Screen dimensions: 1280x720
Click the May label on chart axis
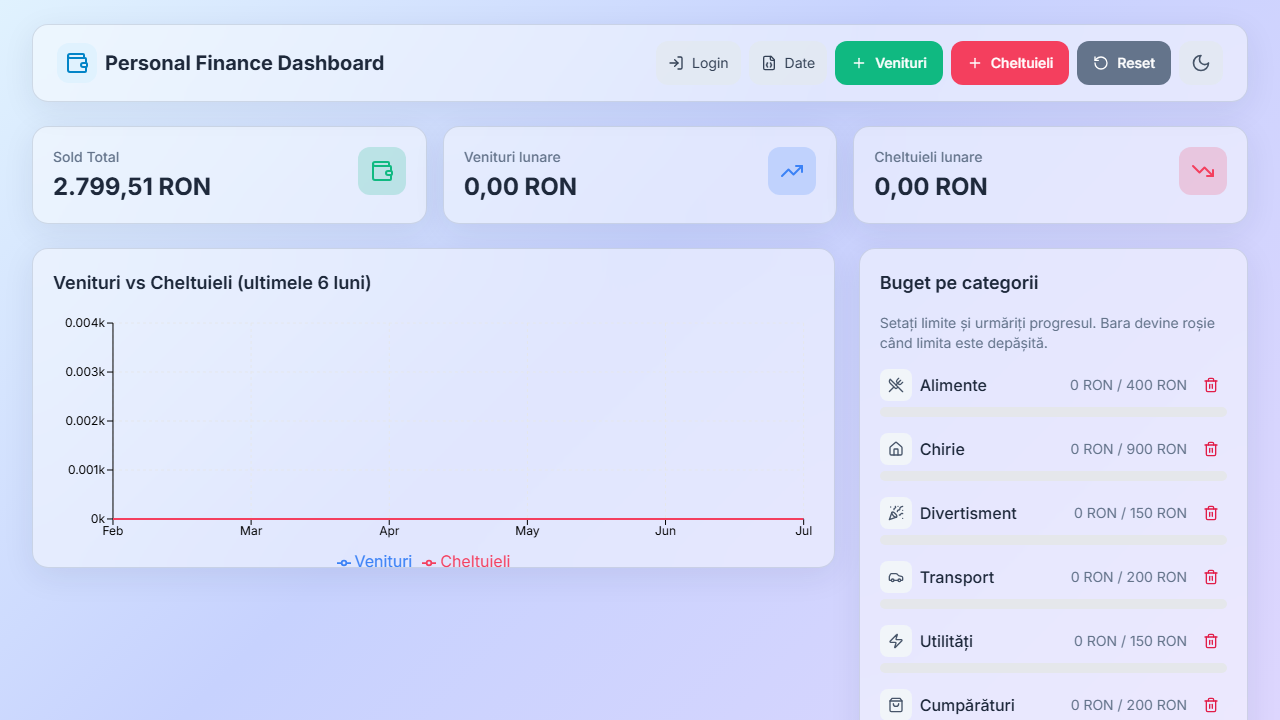[527, 531]
